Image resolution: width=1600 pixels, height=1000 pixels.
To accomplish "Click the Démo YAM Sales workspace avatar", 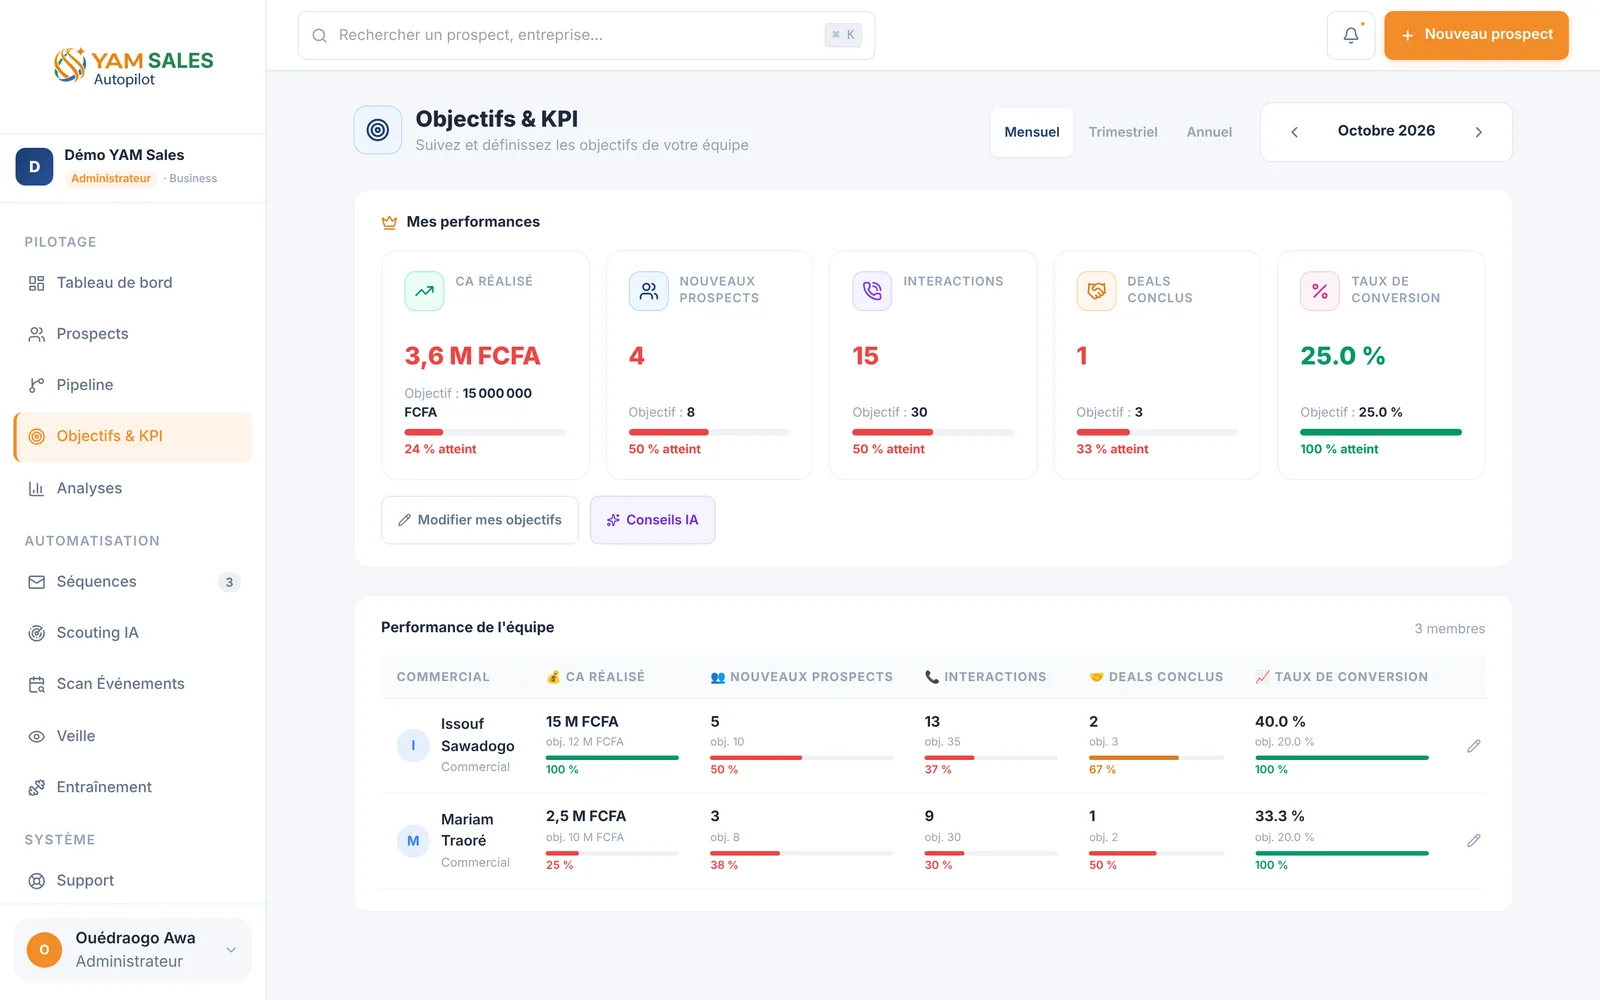I will click(x=34, y=167).
